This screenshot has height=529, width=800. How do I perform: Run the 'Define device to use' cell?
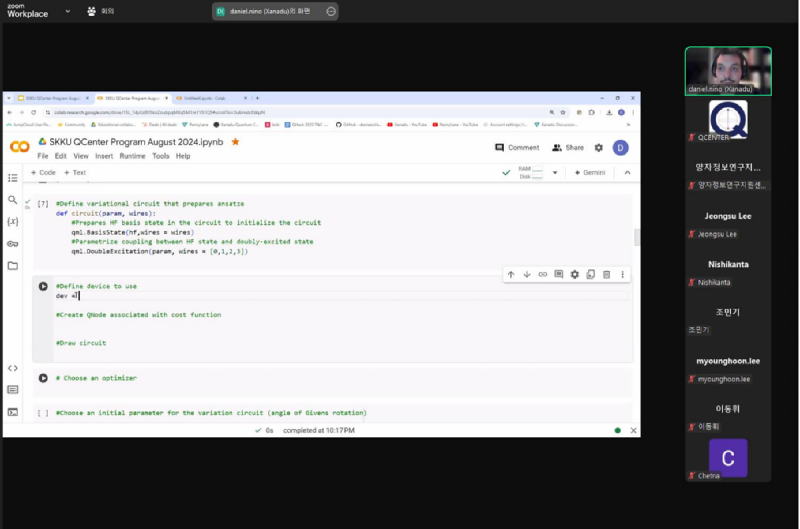coord(43,287)
